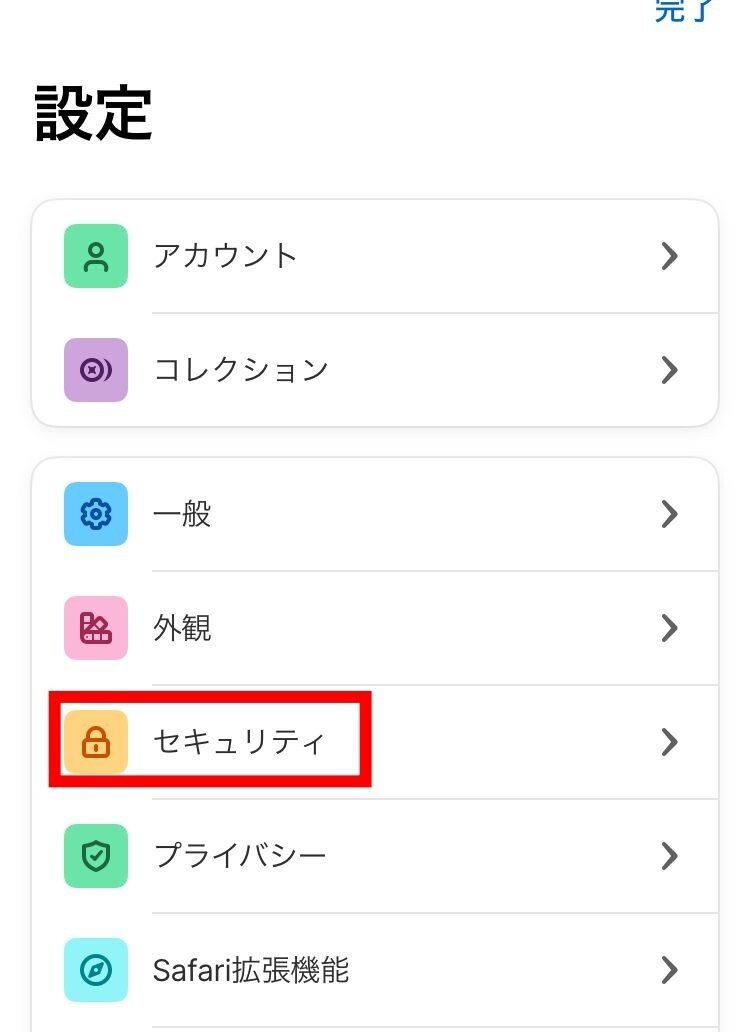Viewport: 750px width, 1032px height.
Task: Expand the プライバシー row chevron
Action: (x=670, y=856)
